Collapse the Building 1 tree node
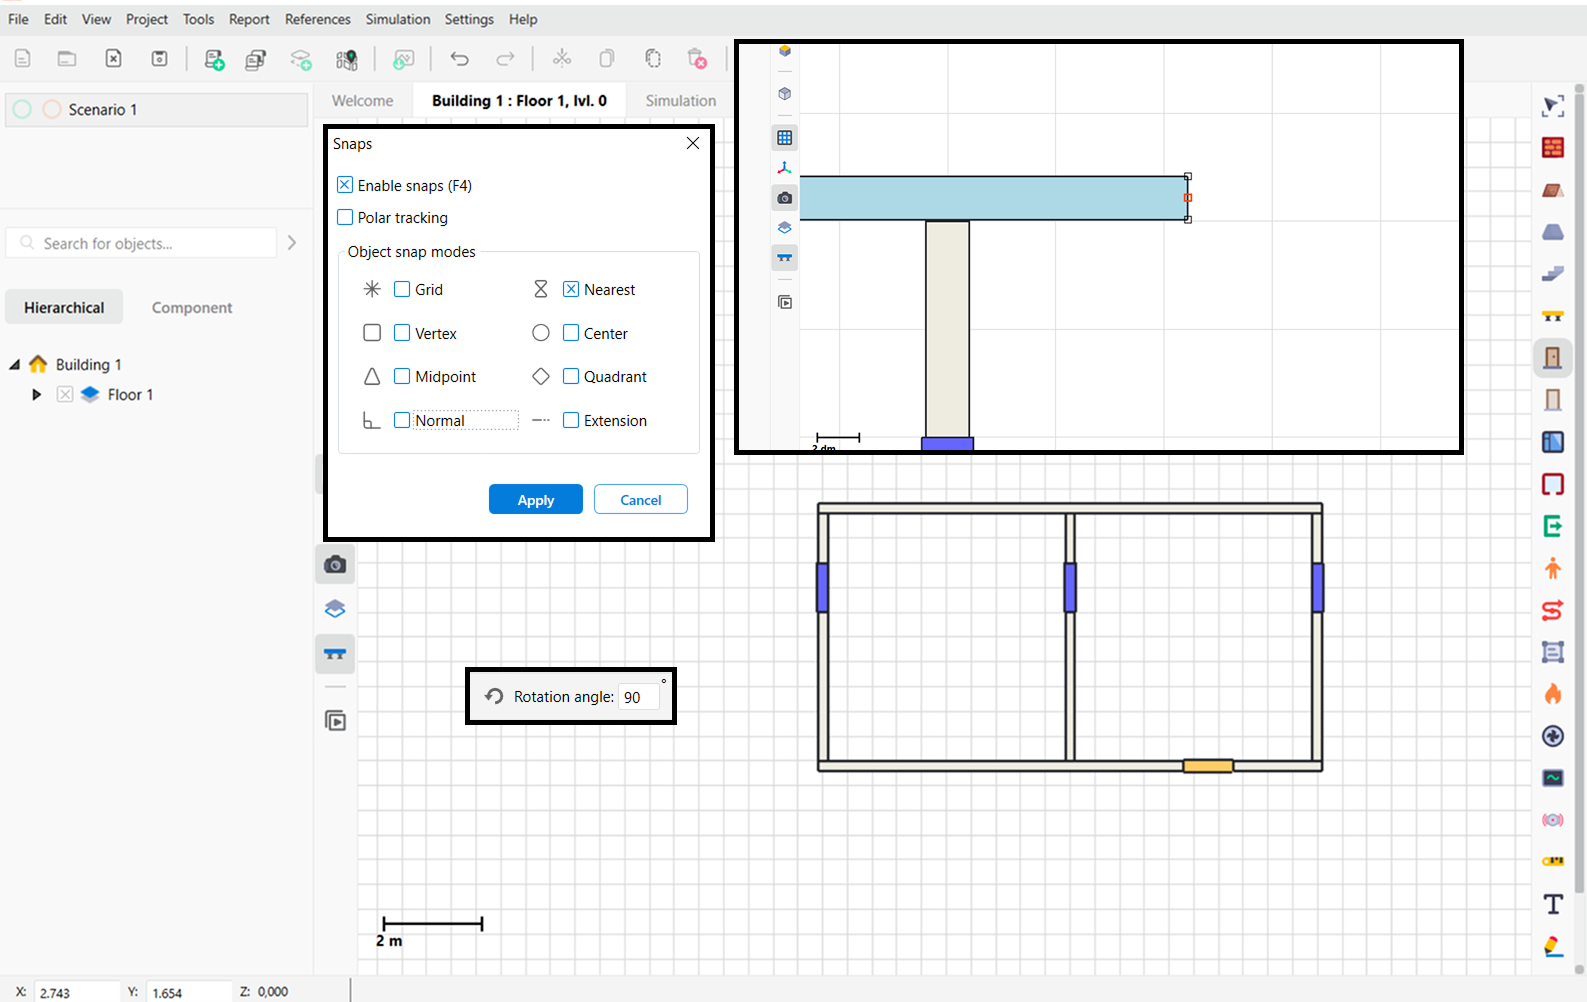The width and height of the screenshot is (1587, 1002). (x=15, y=365)
